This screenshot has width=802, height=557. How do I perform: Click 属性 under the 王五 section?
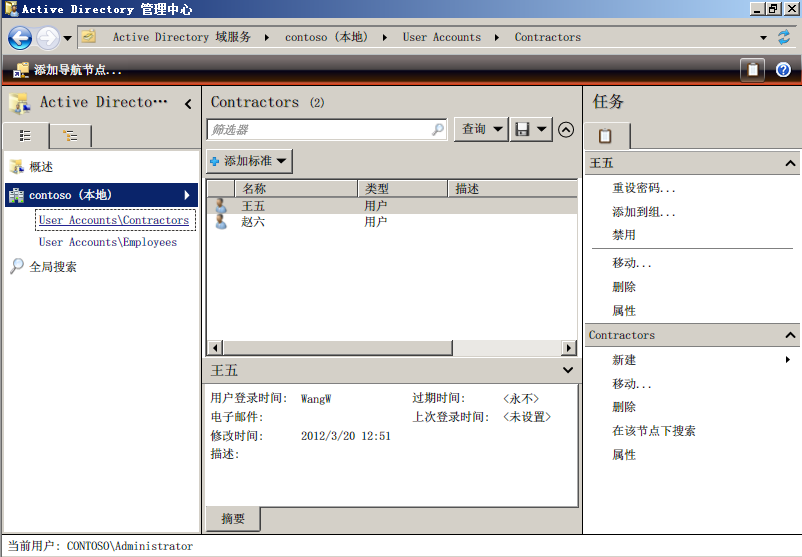(624, 311)
